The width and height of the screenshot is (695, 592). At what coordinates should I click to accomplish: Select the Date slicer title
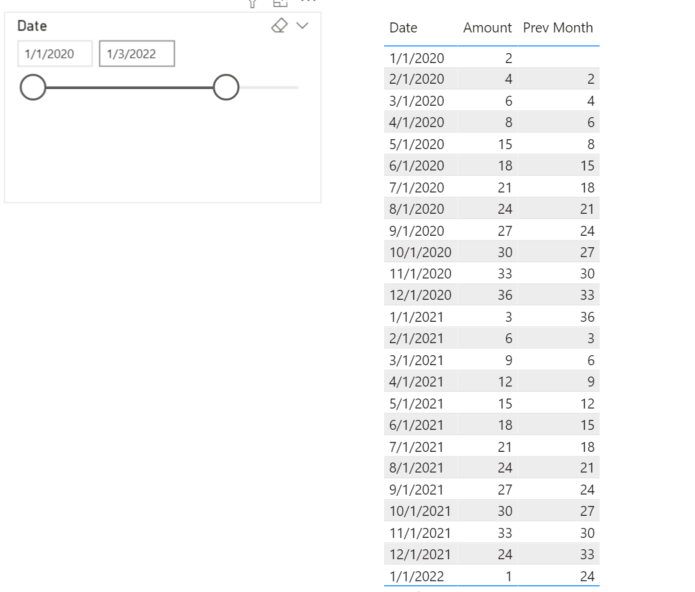pos(32,26)
